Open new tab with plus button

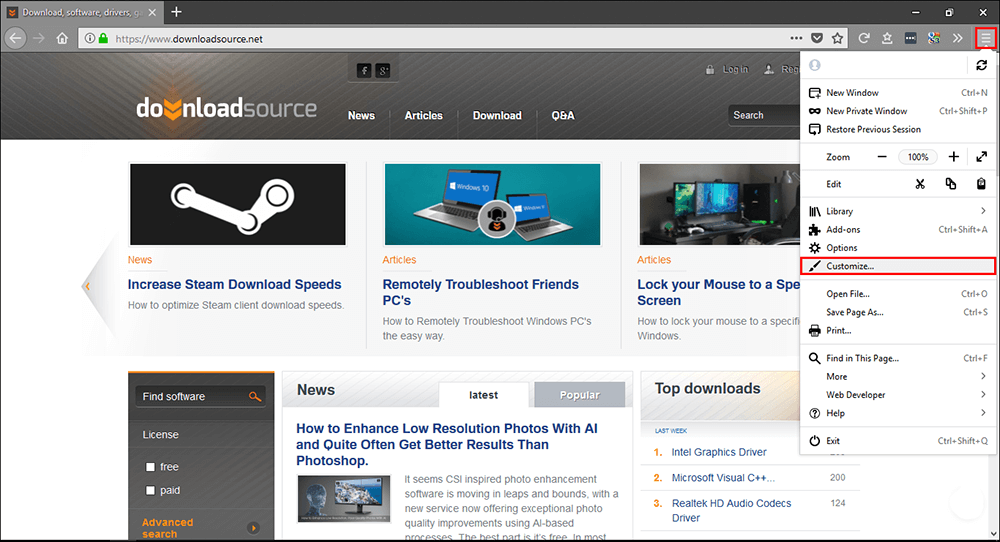(x=176, y=11)
